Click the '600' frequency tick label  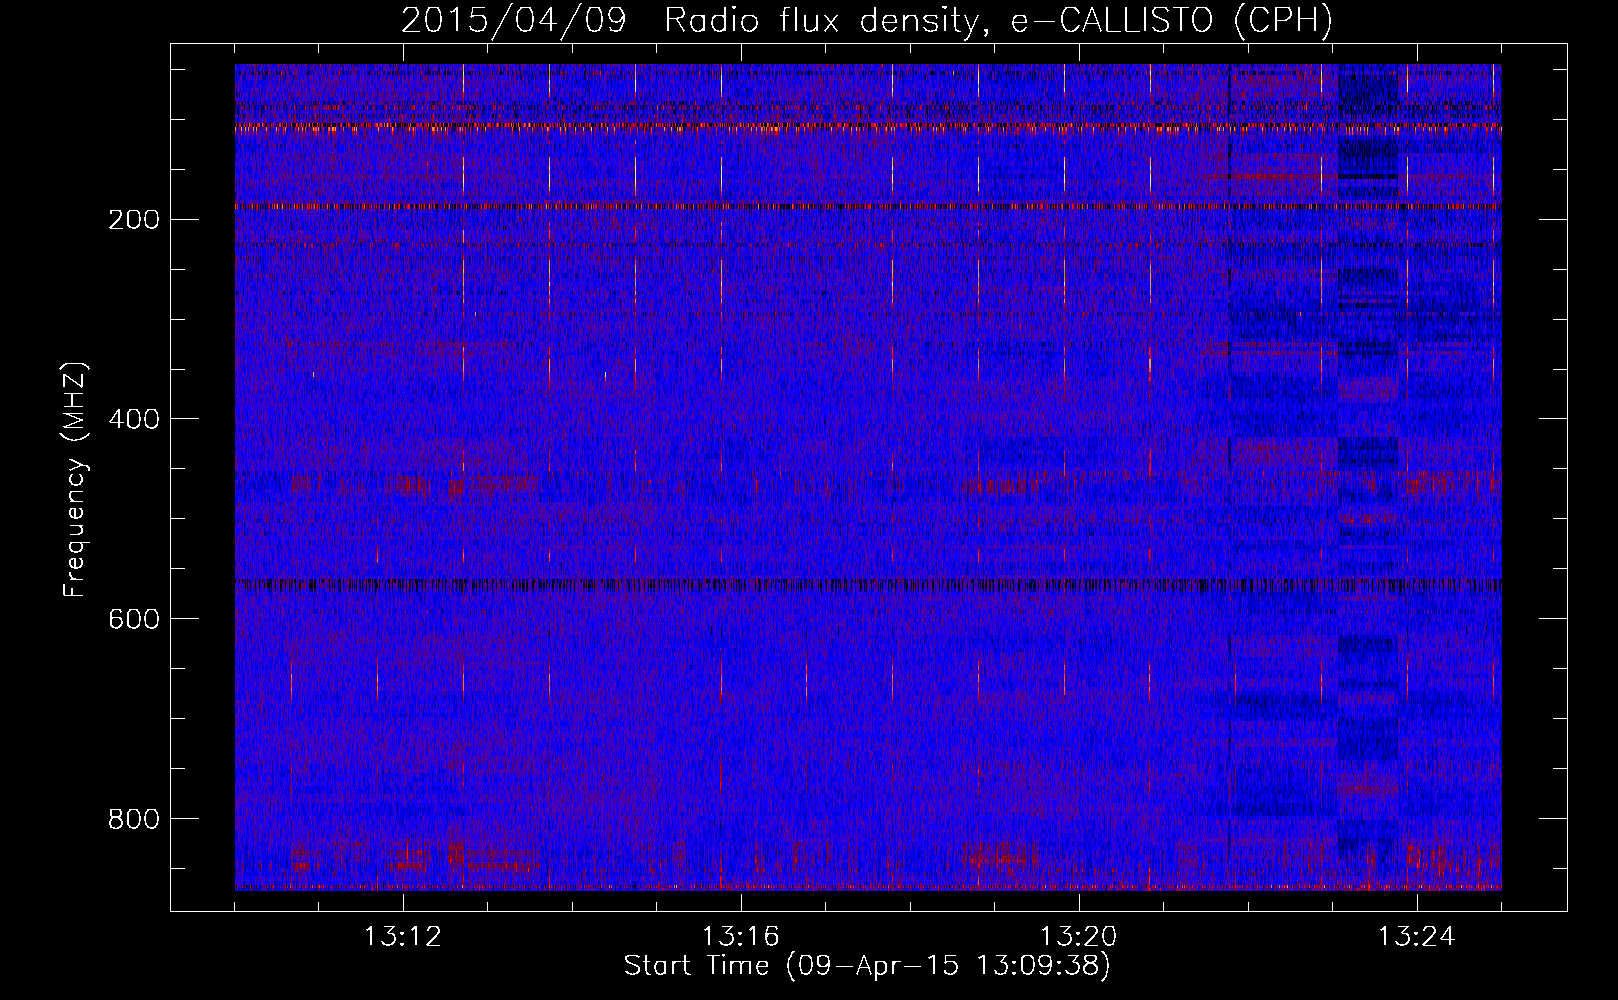(x=133, y=620)
